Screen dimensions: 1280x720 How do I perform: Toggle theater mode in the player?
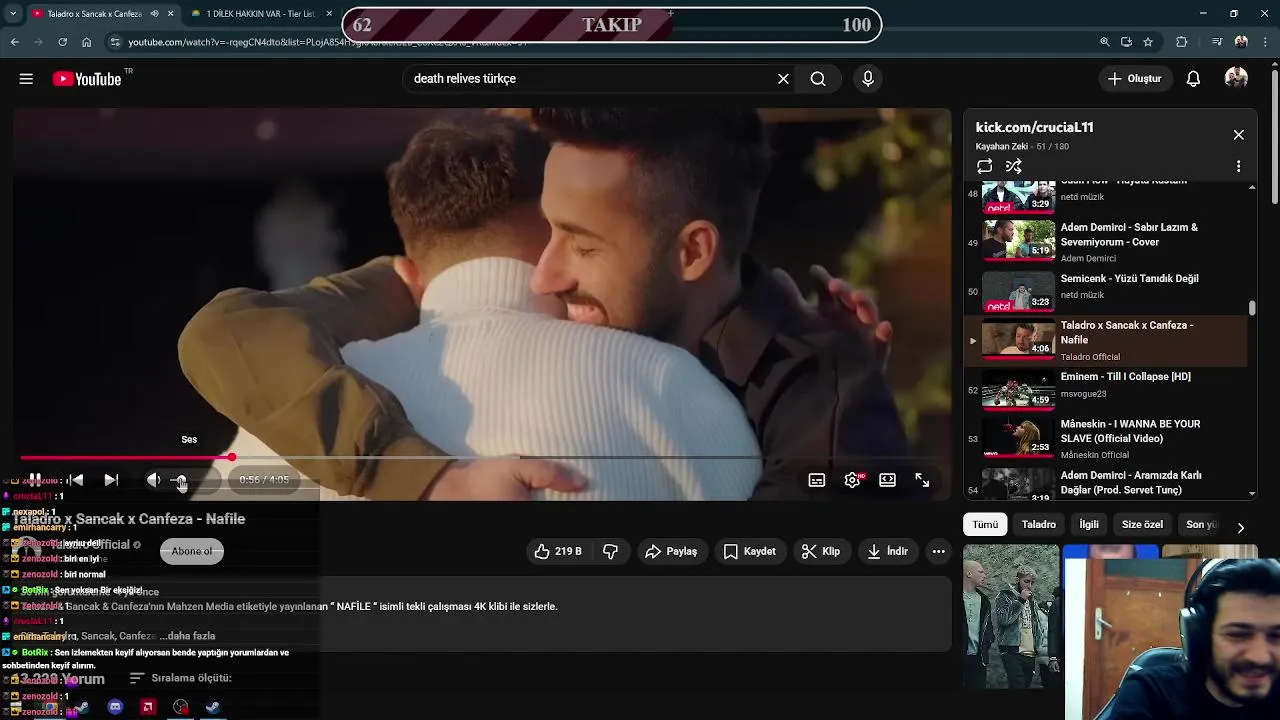887,480
